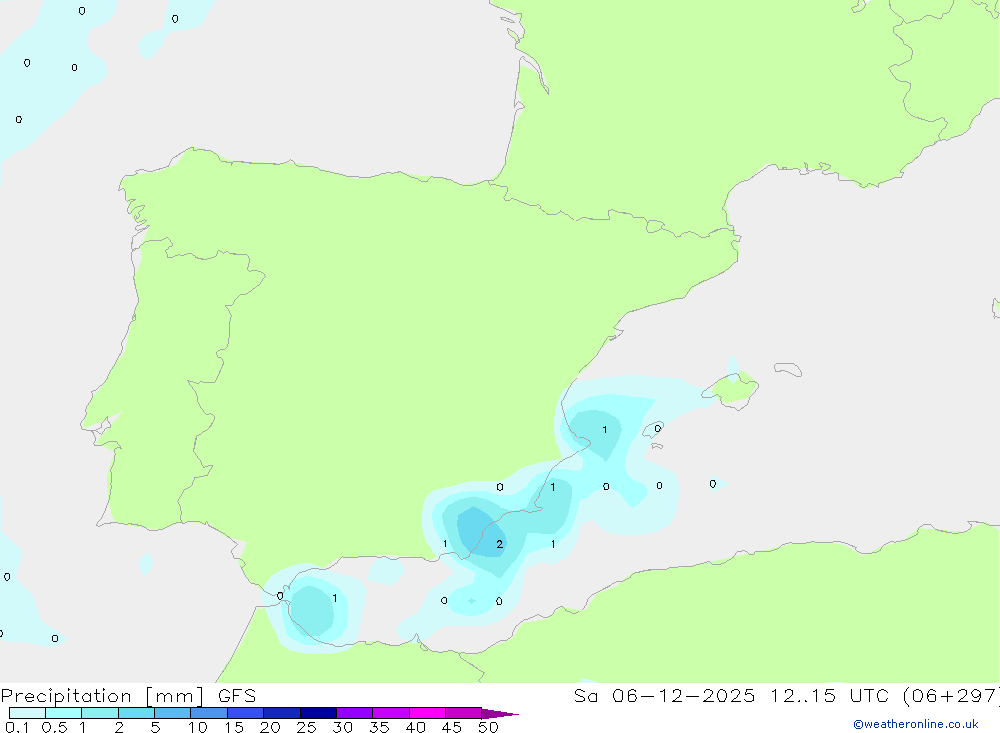Click the '45' legend scale label
Image resolution: width=1000 pixels, height=733 pixels.
452,727
